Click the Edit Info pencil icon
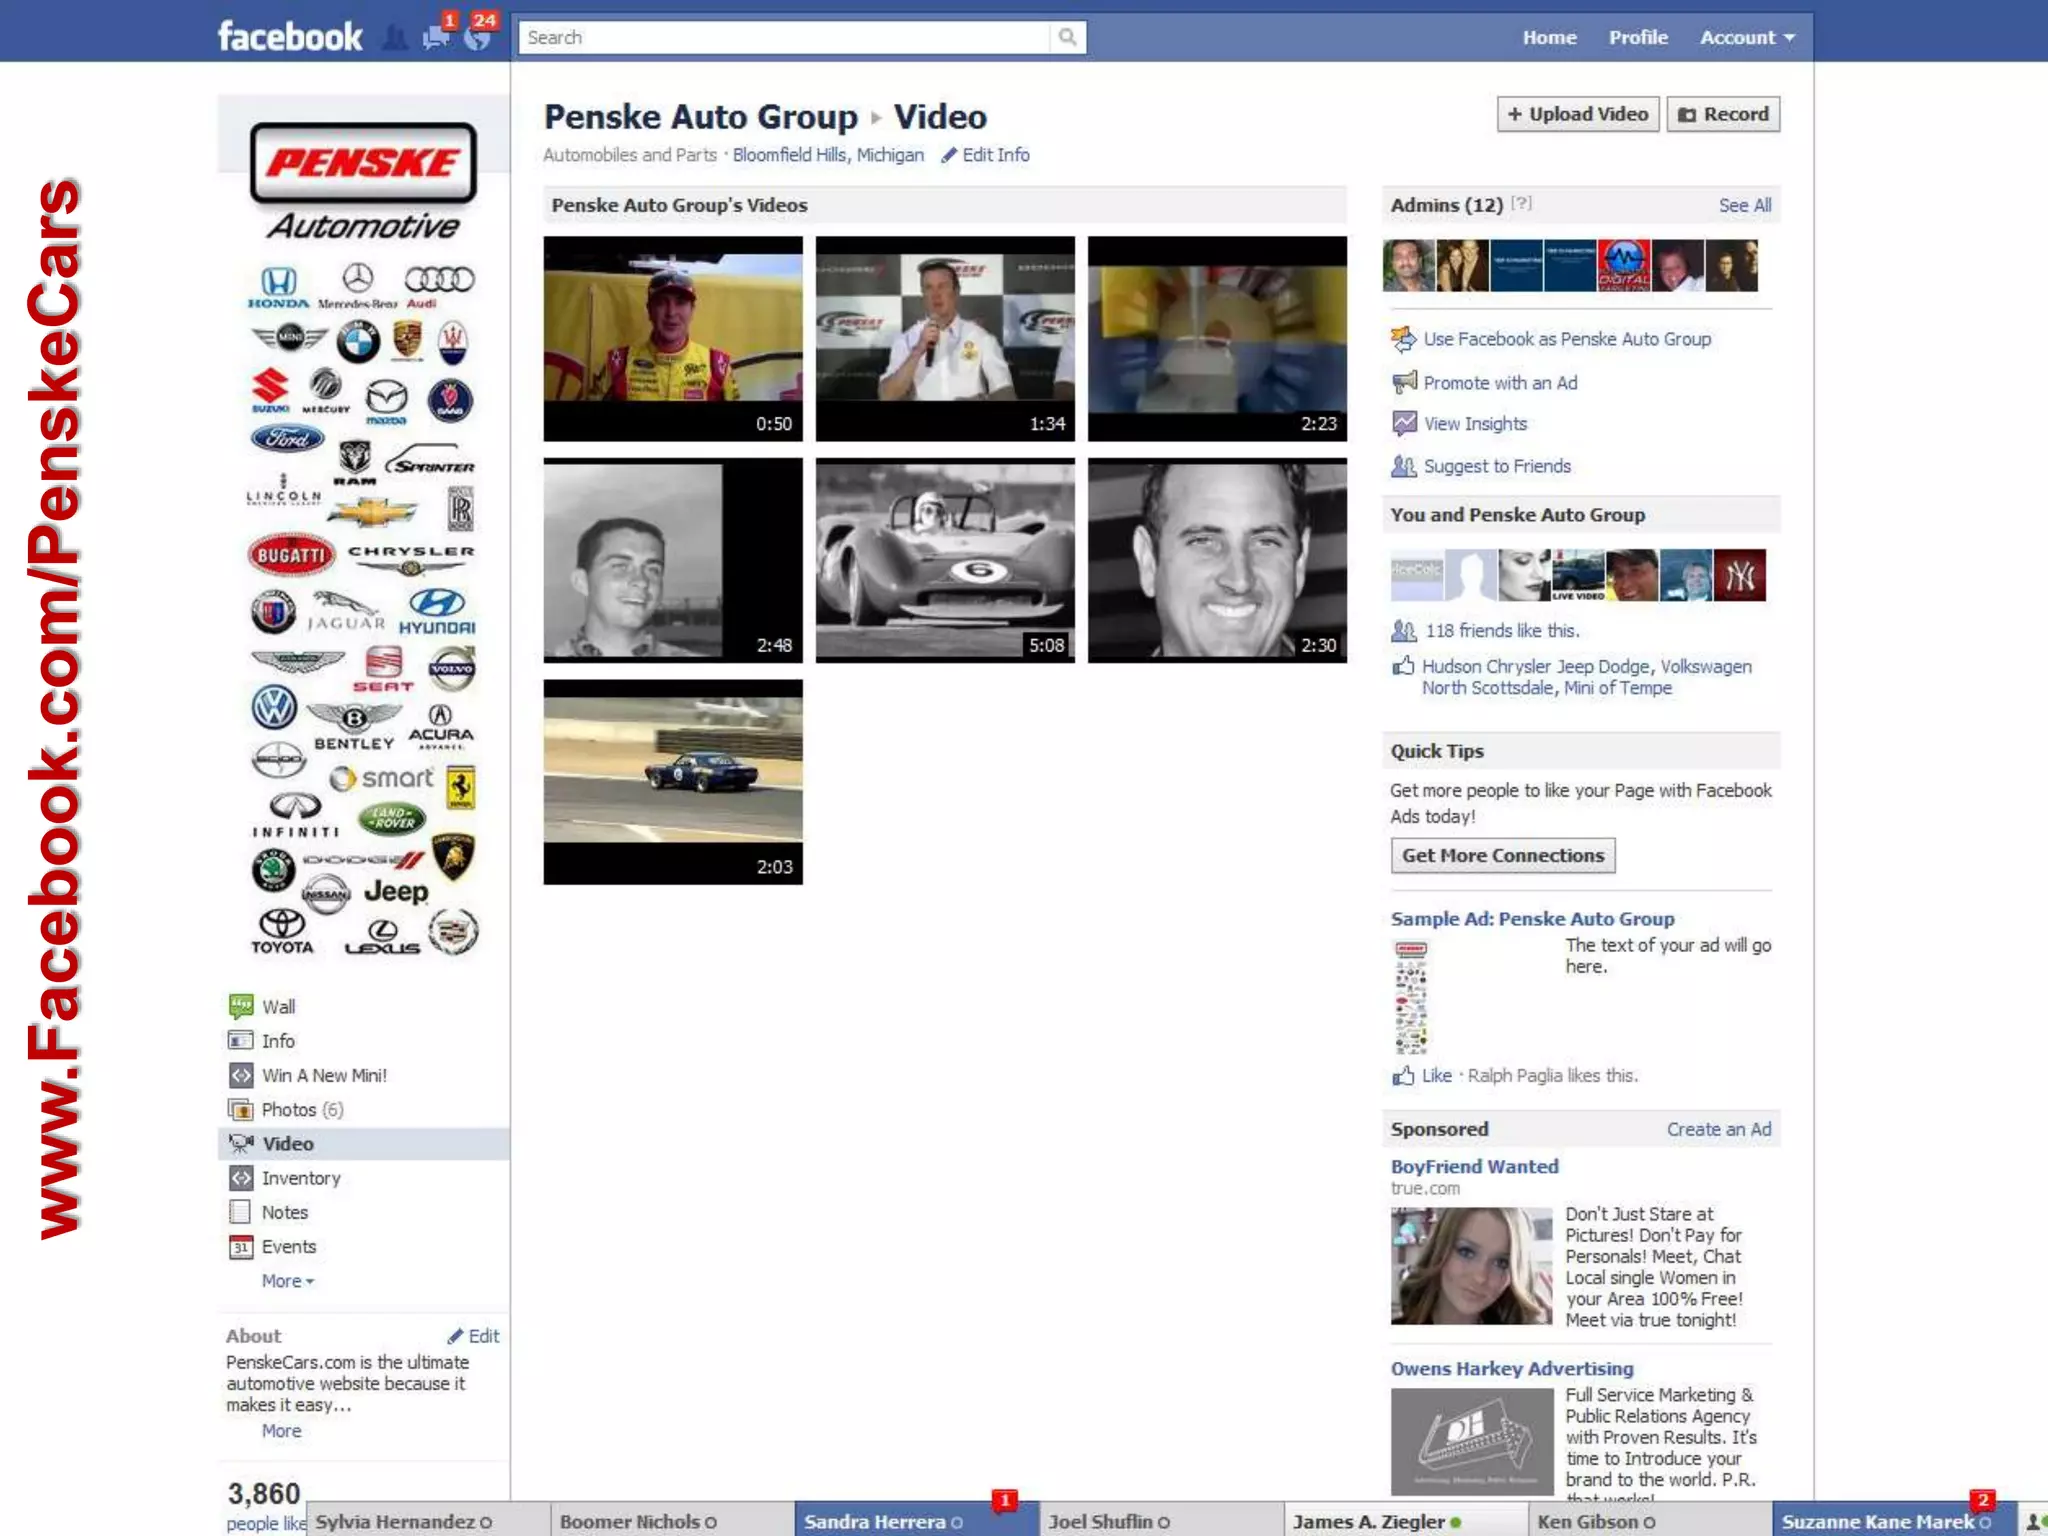This screenshot has width=2048, height=1536. [949, 155]
